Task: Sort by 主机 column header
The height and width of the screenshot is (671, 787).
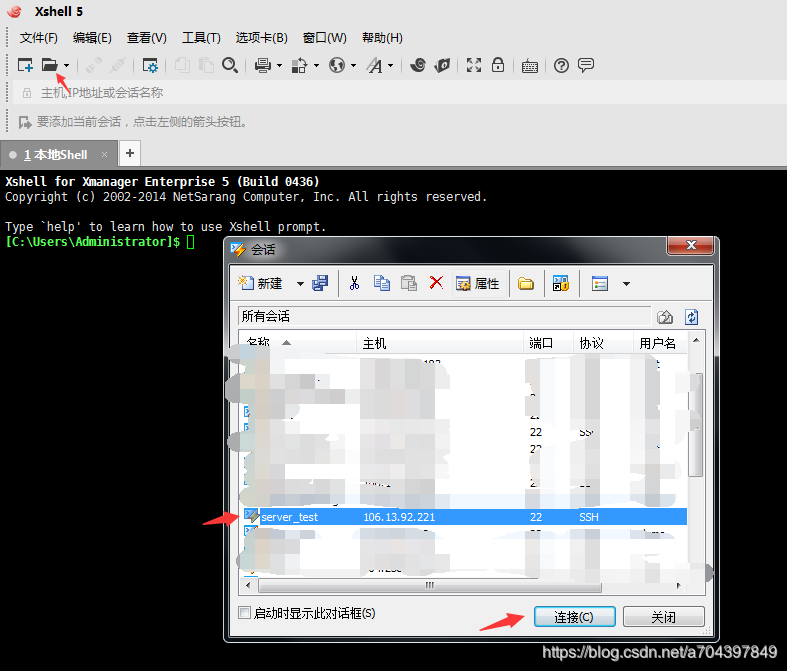Action: 440,343
